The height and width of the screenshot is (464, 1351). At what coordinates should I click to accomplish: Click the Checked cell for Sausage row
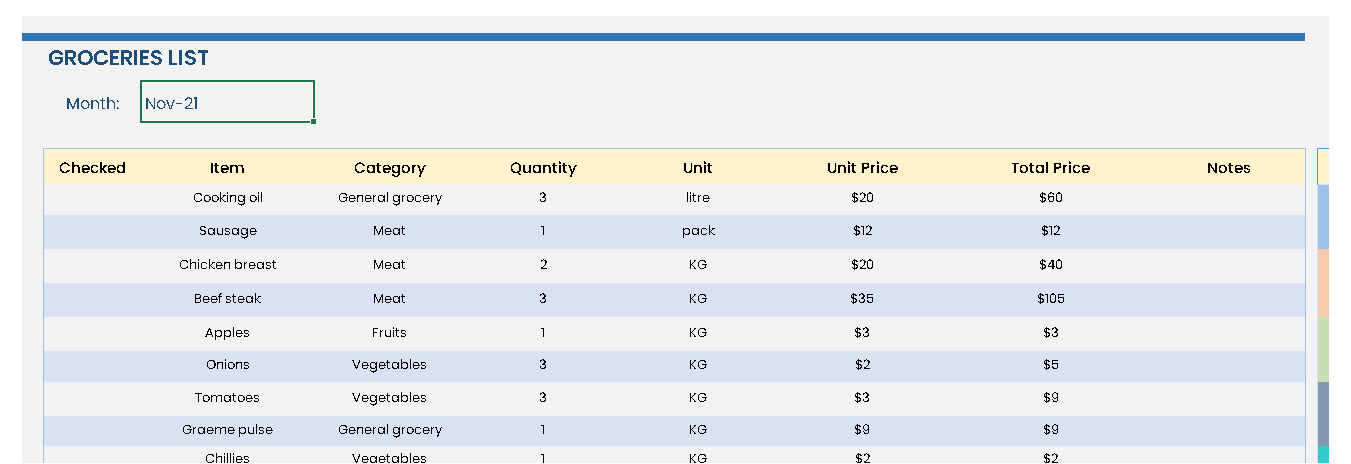pyautogui.click(x=92, y=231)
